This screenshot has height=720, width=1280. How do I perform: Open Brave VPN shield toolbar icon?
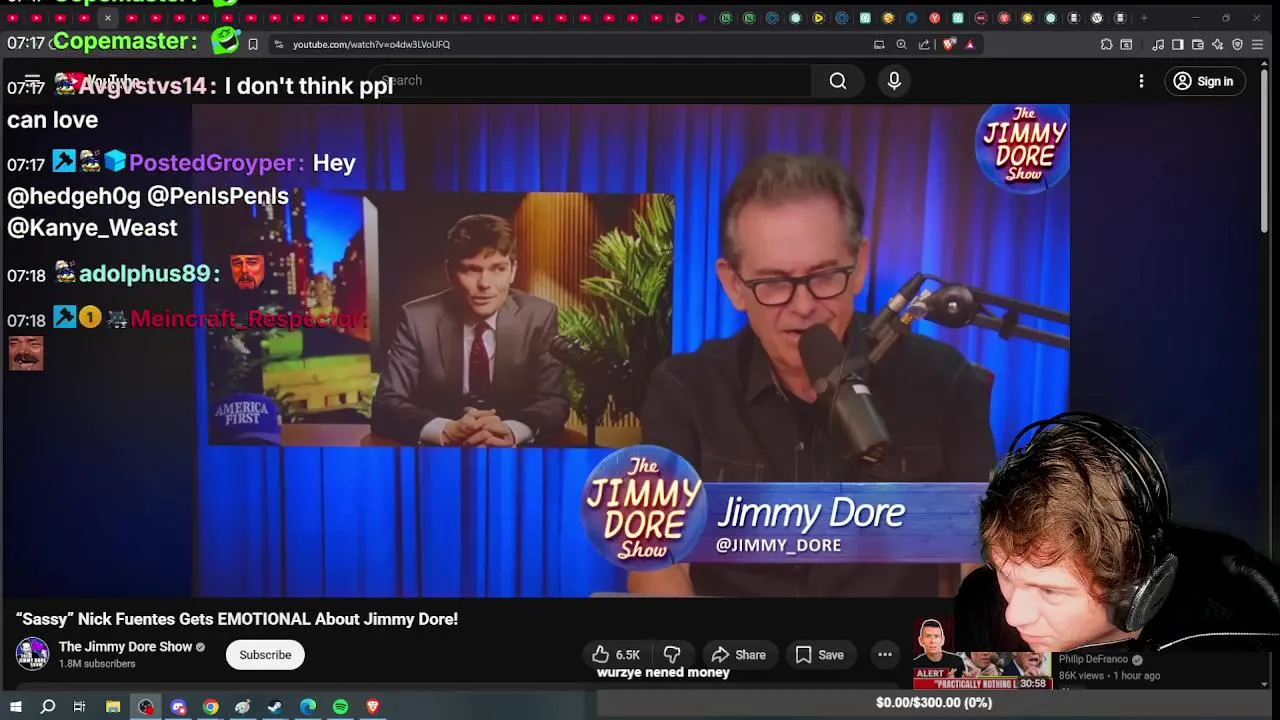[x=1237, y=44]
